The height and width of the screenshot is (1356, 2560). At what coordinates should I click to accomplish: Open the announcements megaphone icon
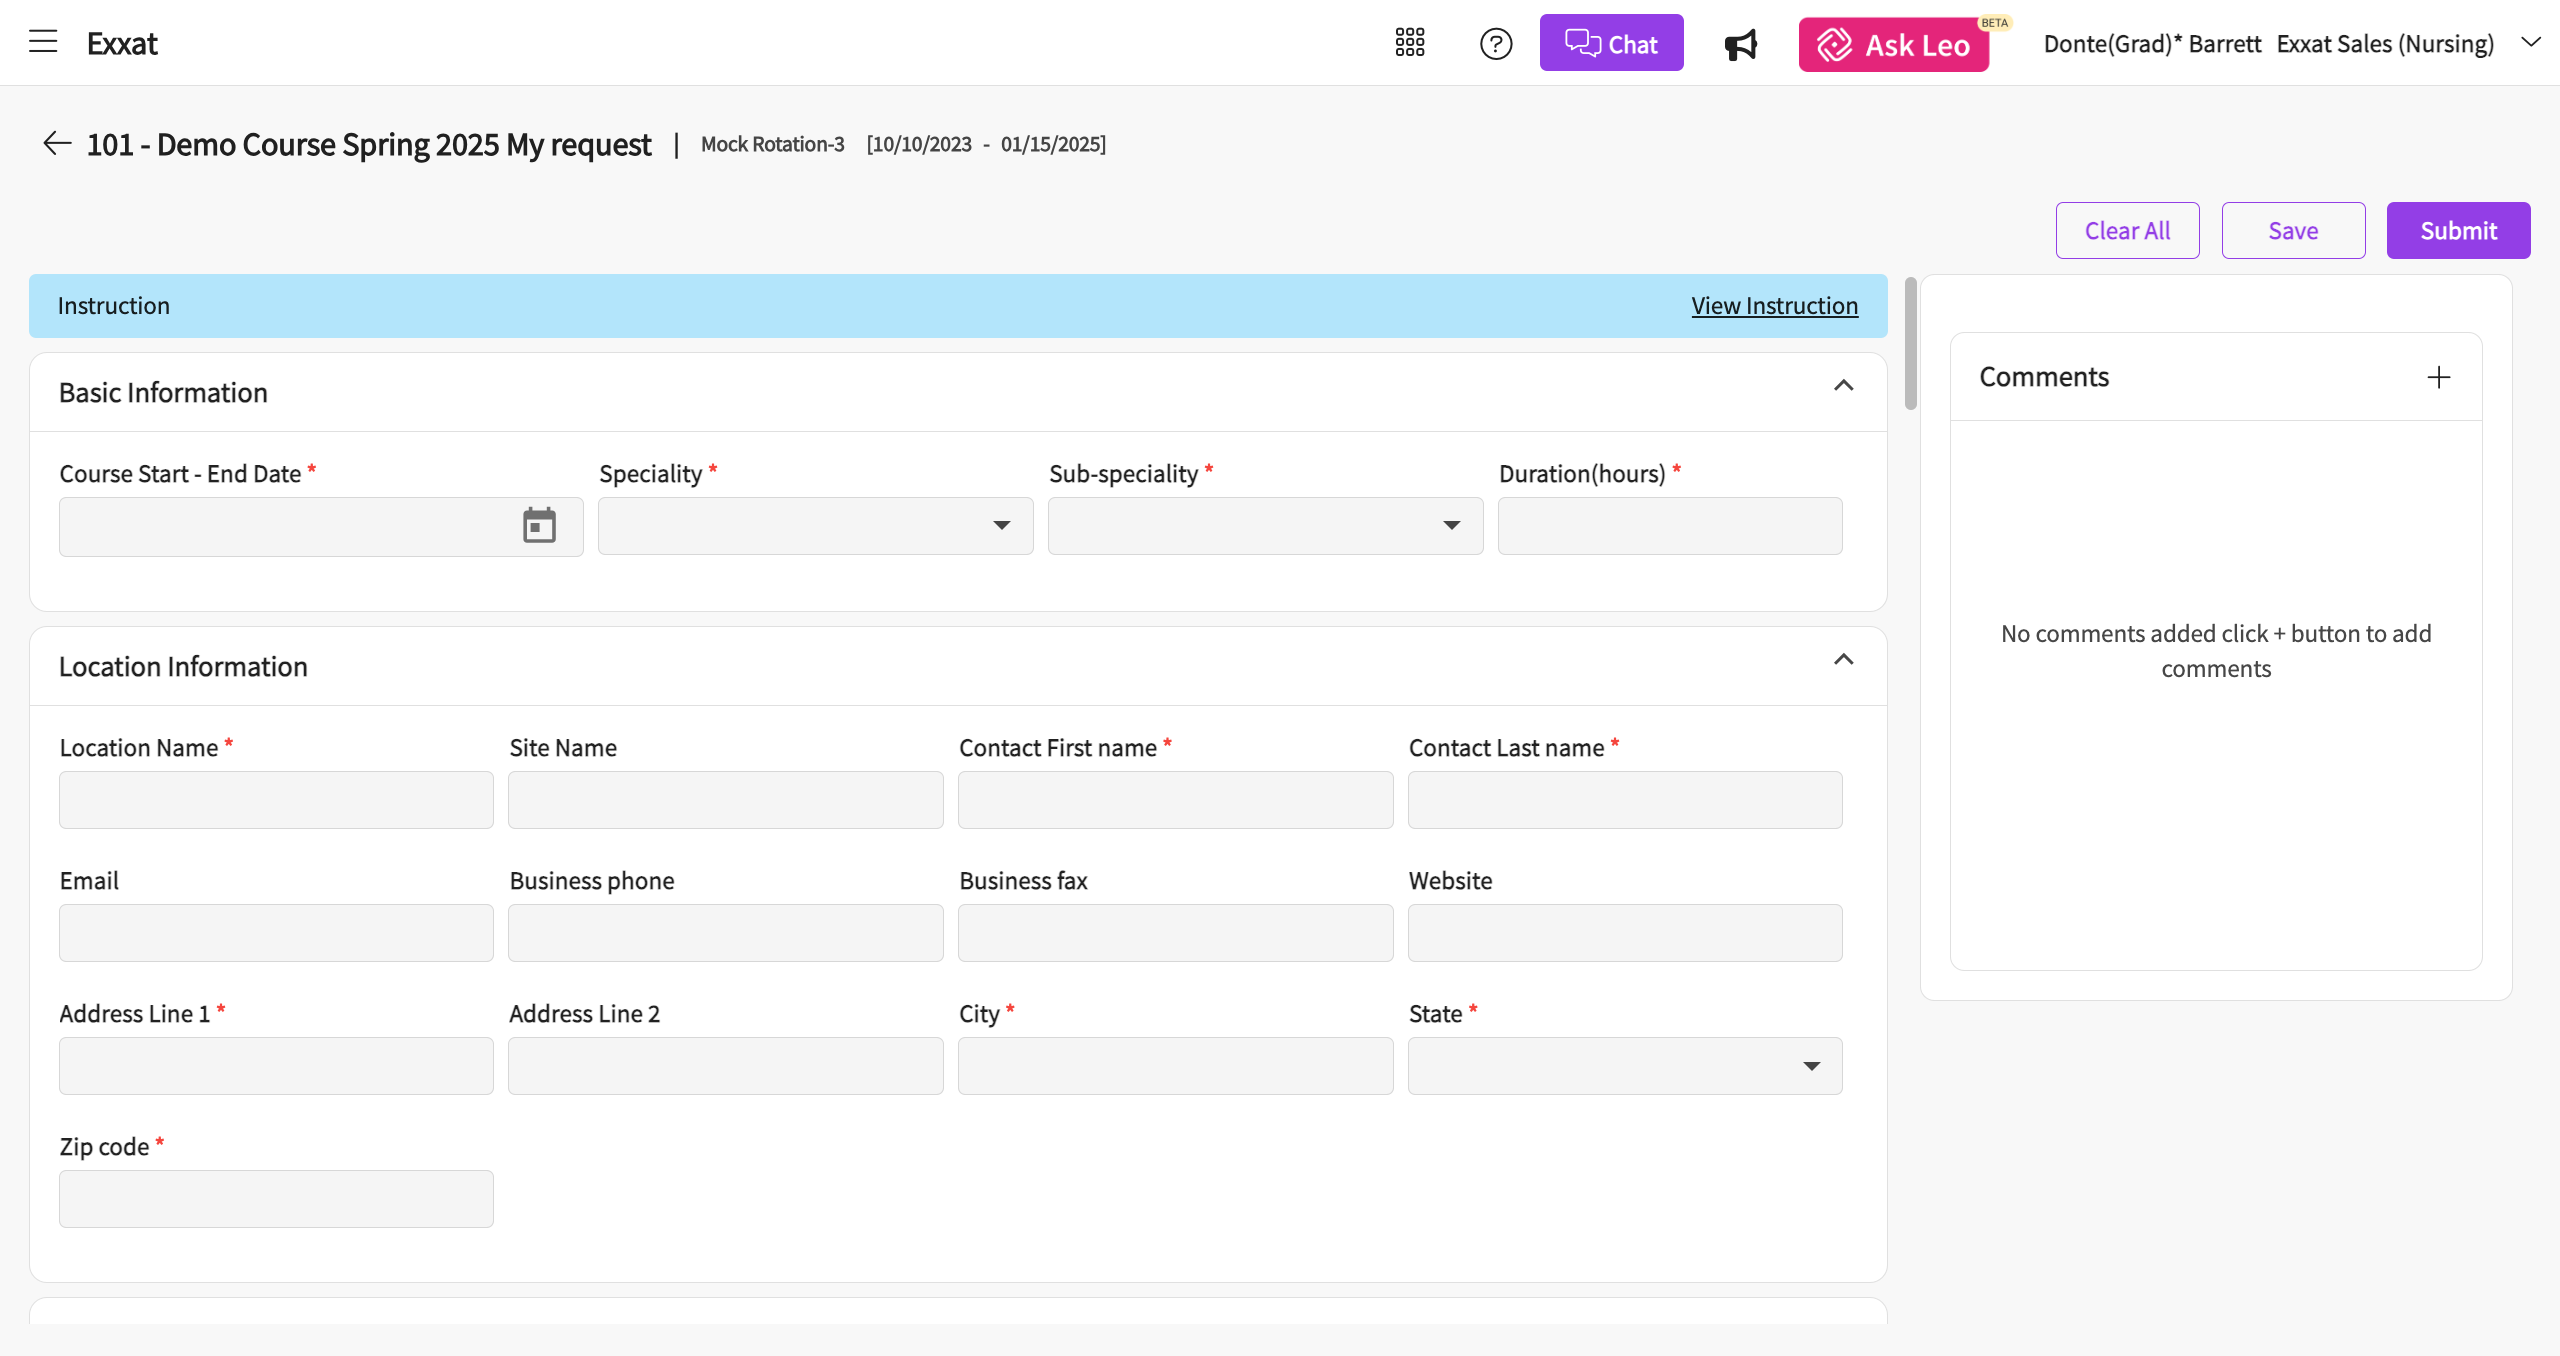coord(1741,44)
